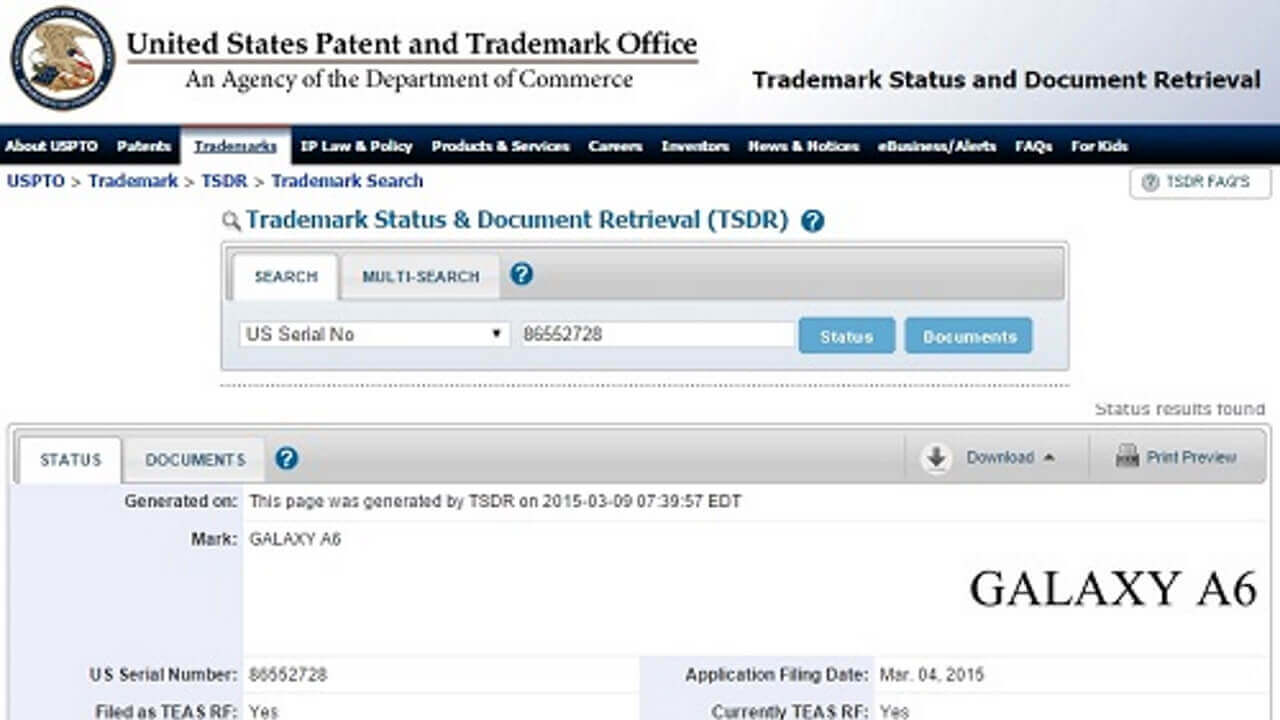
Task: Open the Patents menu item
Action: [144, 146]
